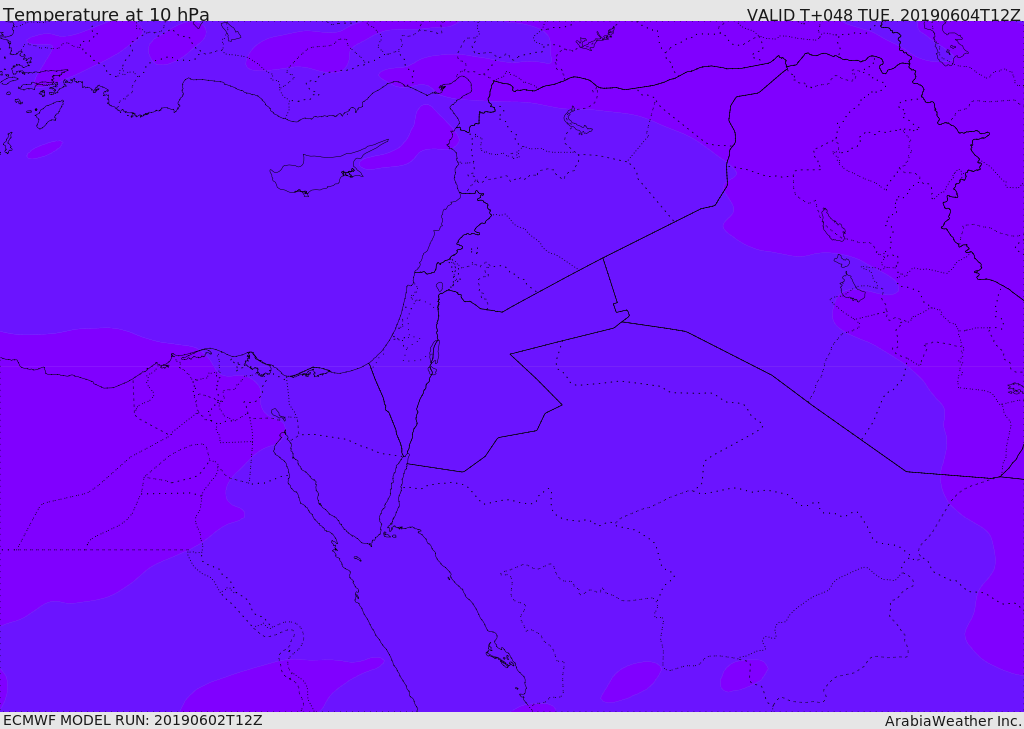Click the island of Cyprus
This screenshot has width=1024, height=729.
(318, 174)
